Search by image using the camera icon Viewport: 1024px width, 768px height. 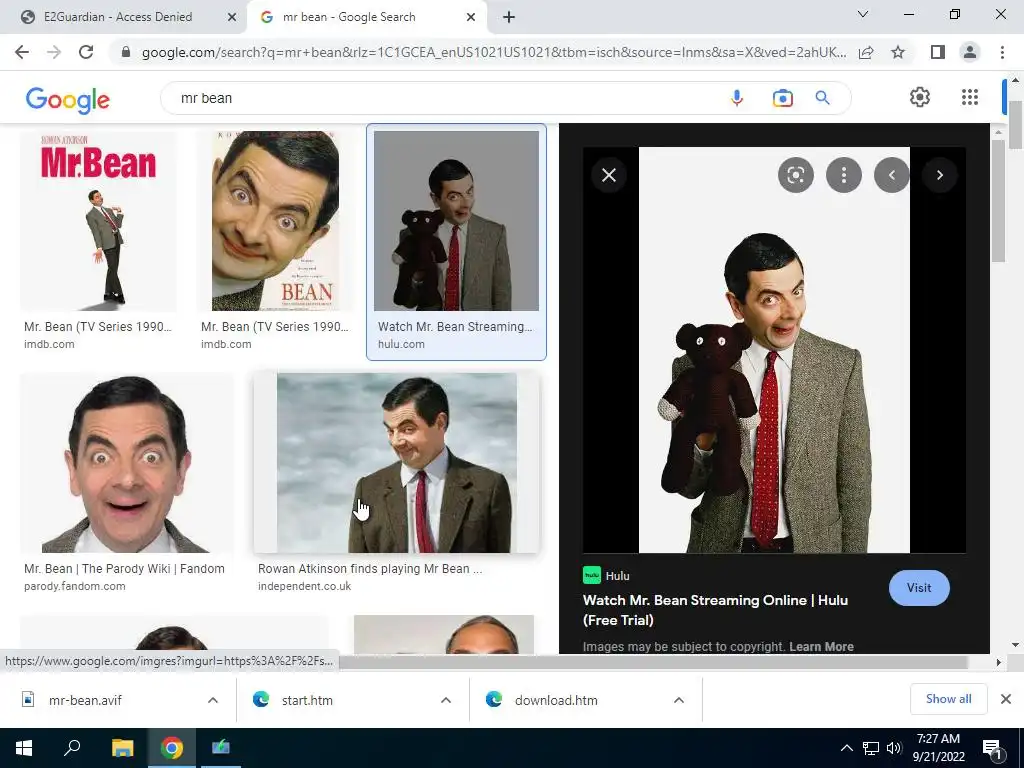pos(782,98)
